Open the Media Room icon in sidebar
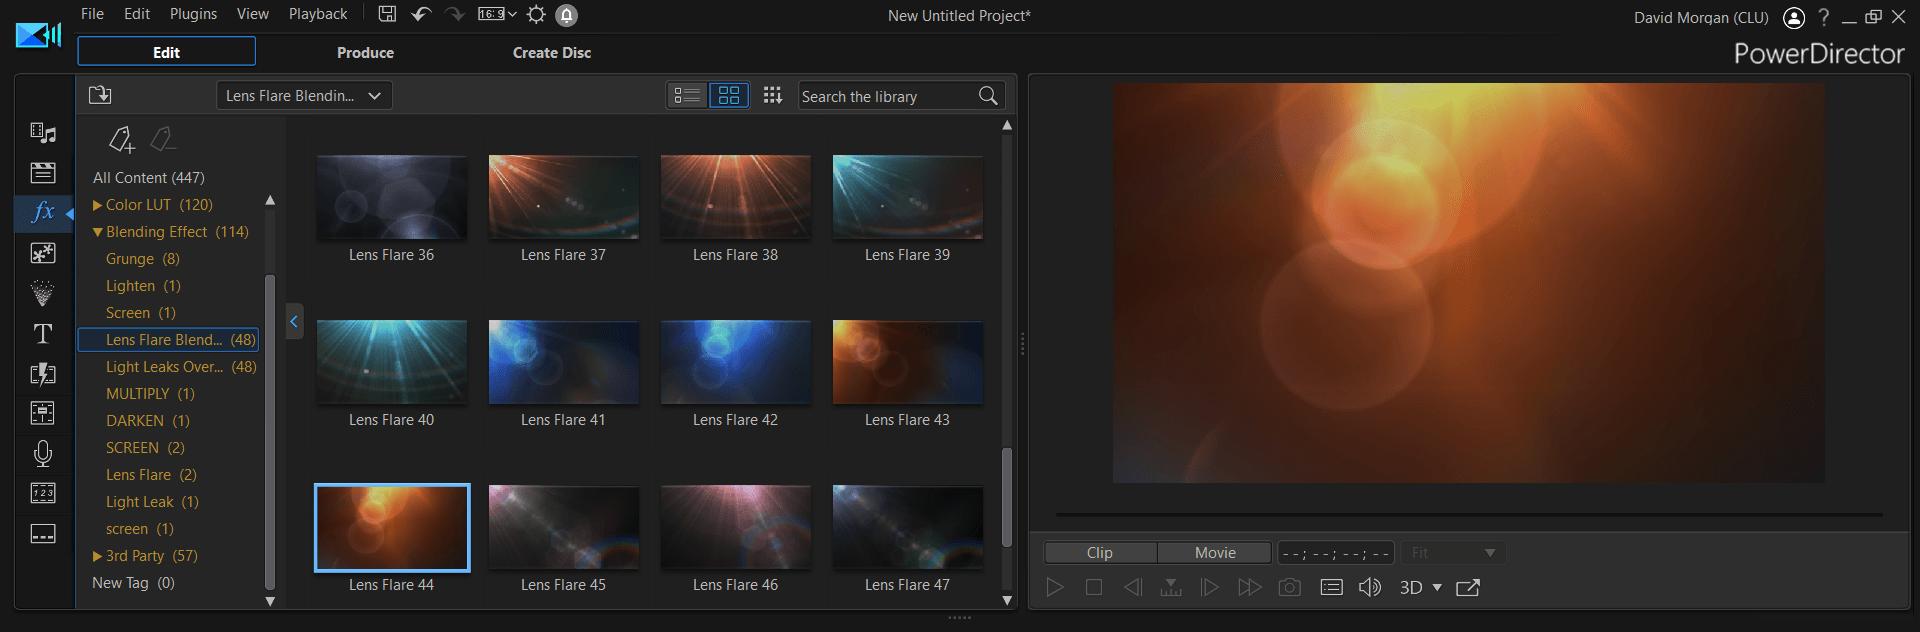This screenshot has height=632, width=1920. point(43,132)
